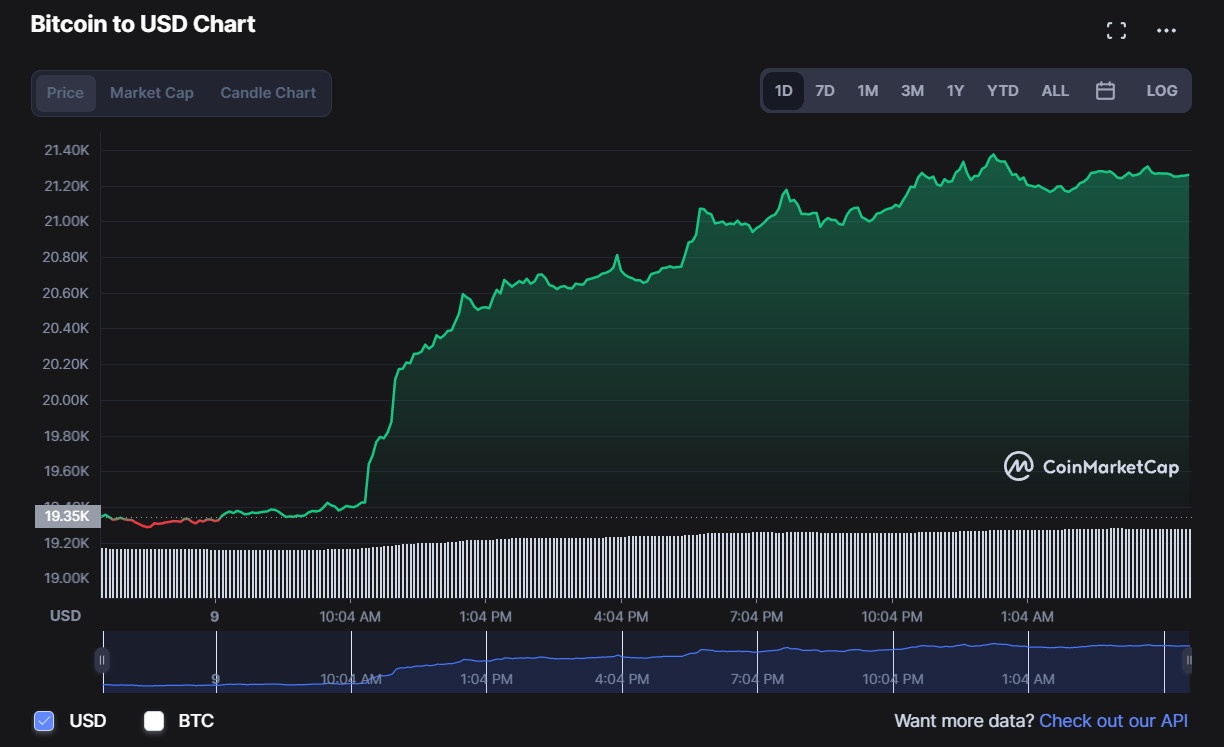Screen dimensions: 1224x747
Task: Select the YTD time range
Action: (x=1002, y=90)
